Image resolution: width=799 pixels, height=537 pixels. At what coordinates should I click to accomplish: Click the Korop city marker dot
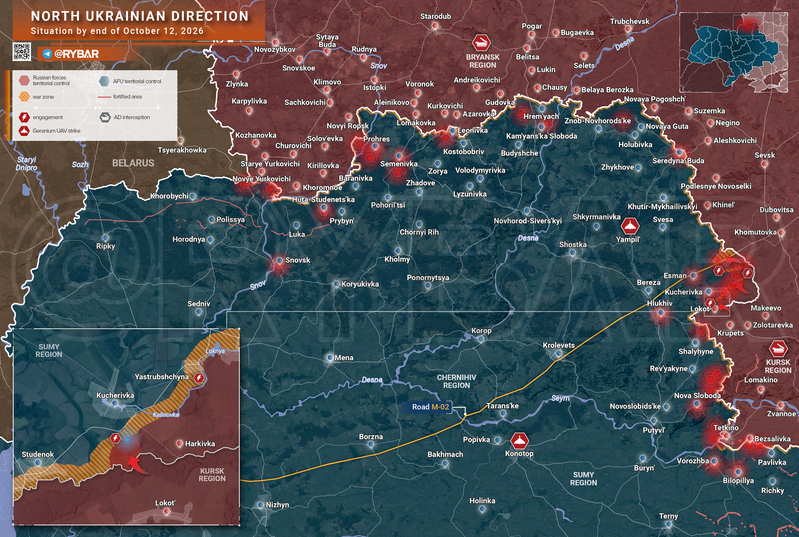(x=481, y=339)
